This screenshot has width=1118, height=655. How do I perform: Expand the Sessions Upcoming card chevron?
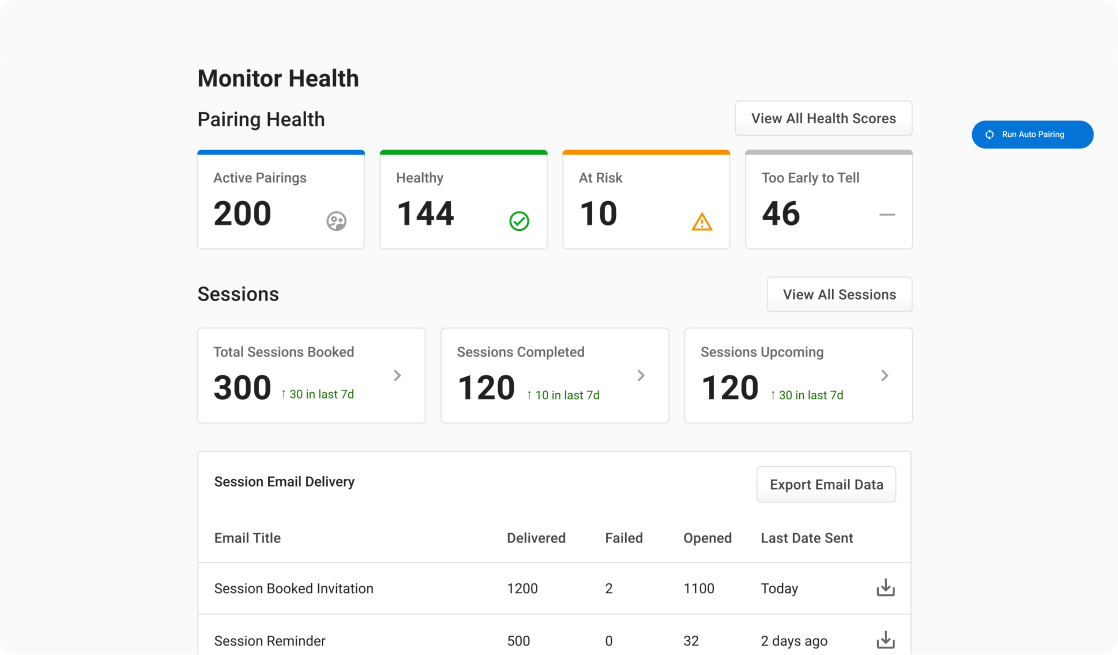click(884, 375)
